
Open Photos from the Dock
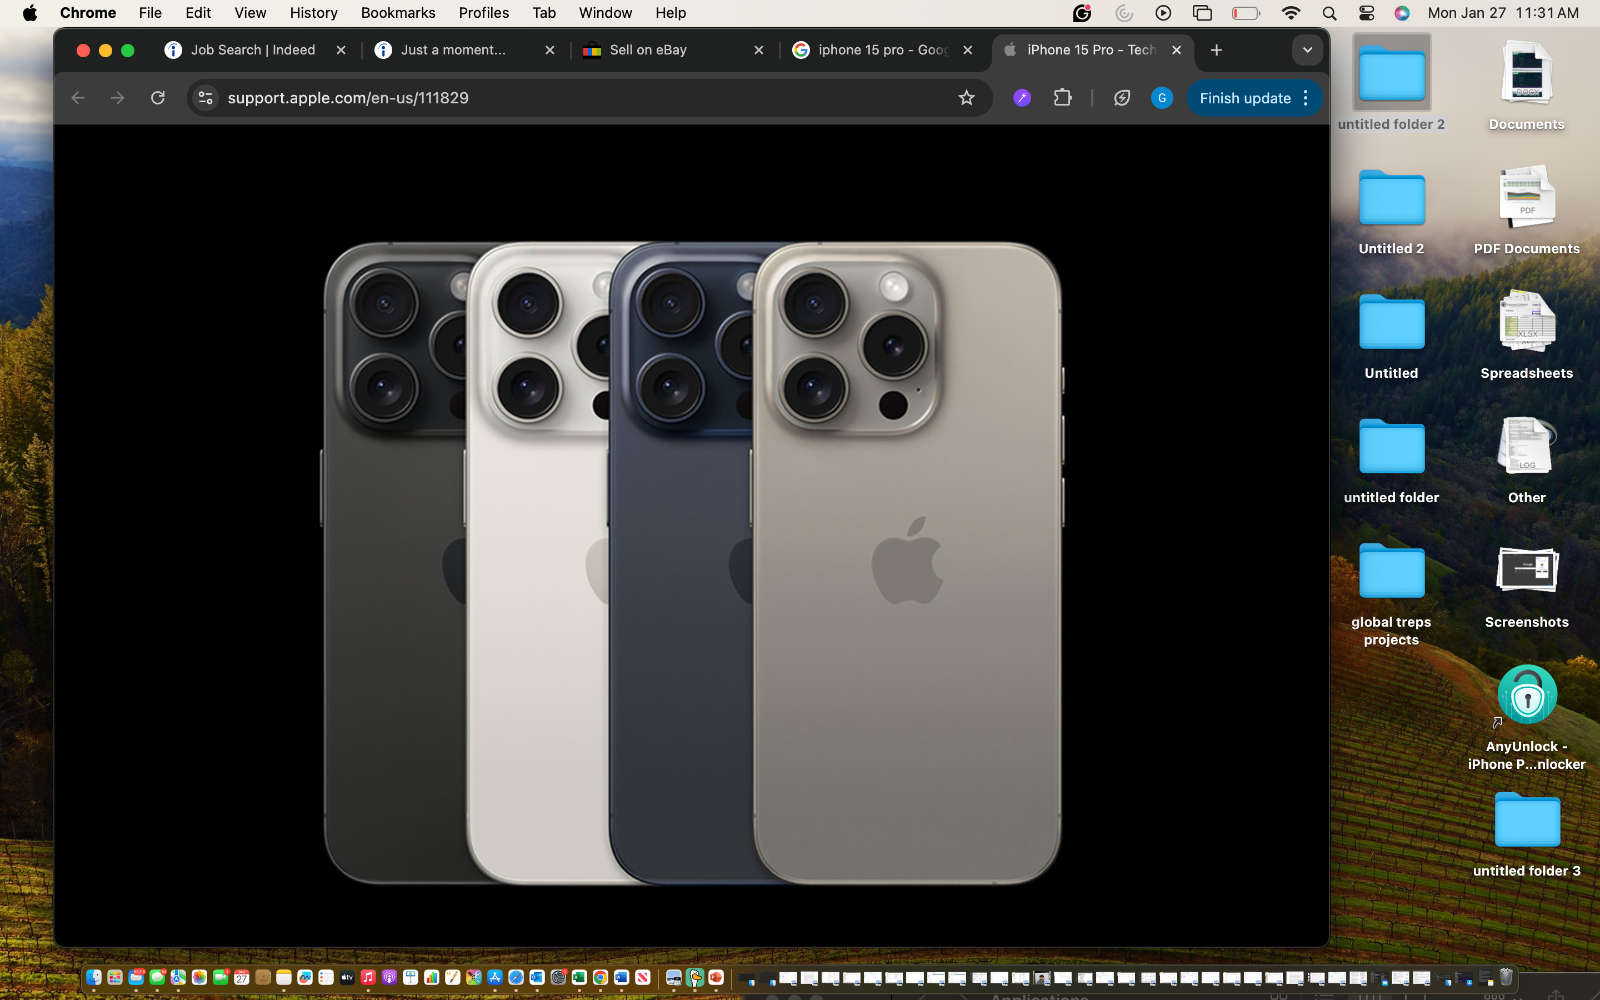click(x=199, y=977)
